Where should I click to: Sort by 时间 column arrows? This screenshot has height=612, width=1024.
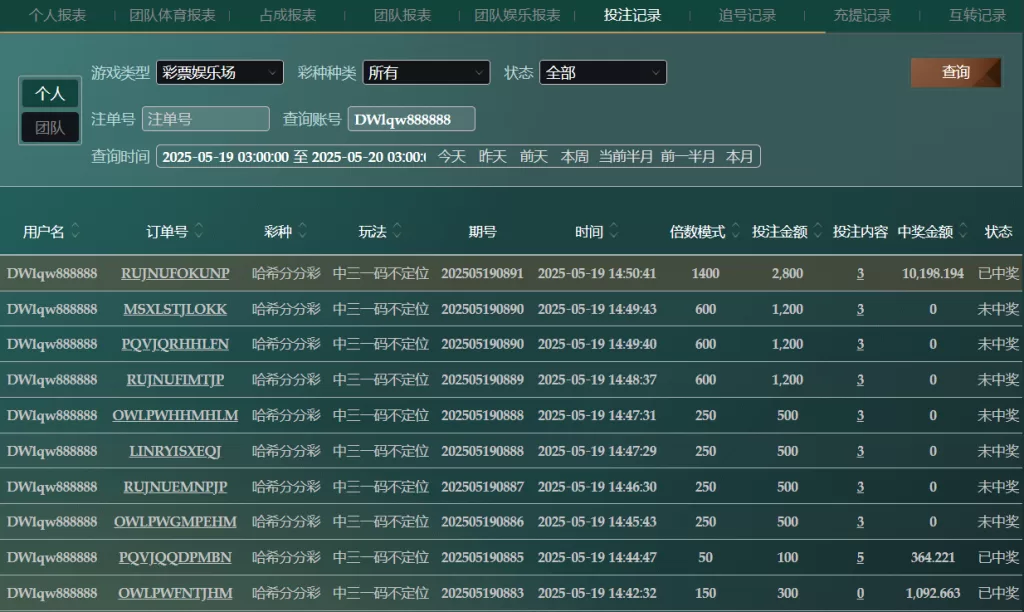[613, 231]
